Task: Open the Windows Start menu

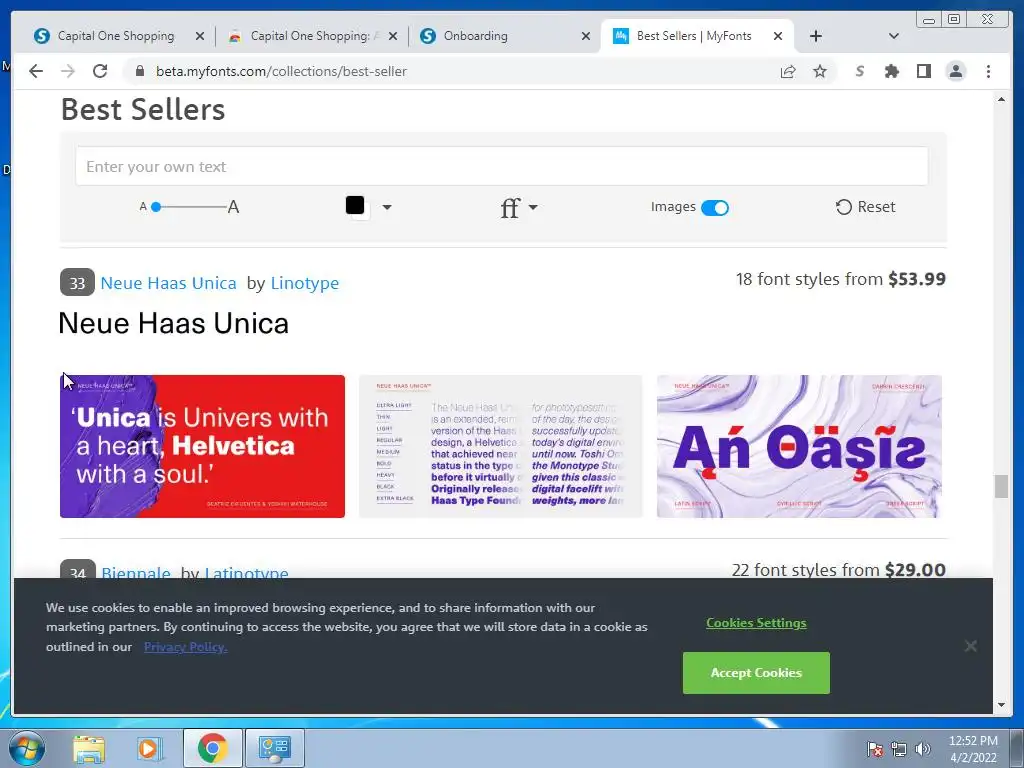Action: (26, 748)
